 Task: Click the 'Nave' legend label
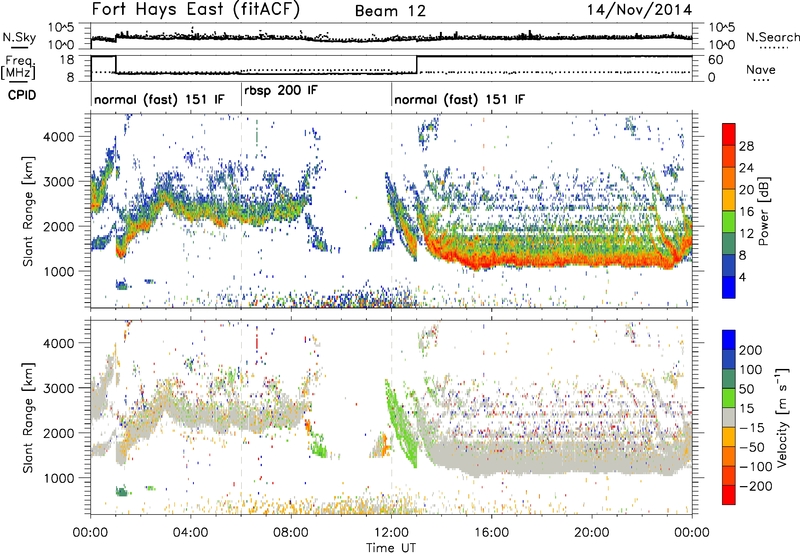point(761,70)
